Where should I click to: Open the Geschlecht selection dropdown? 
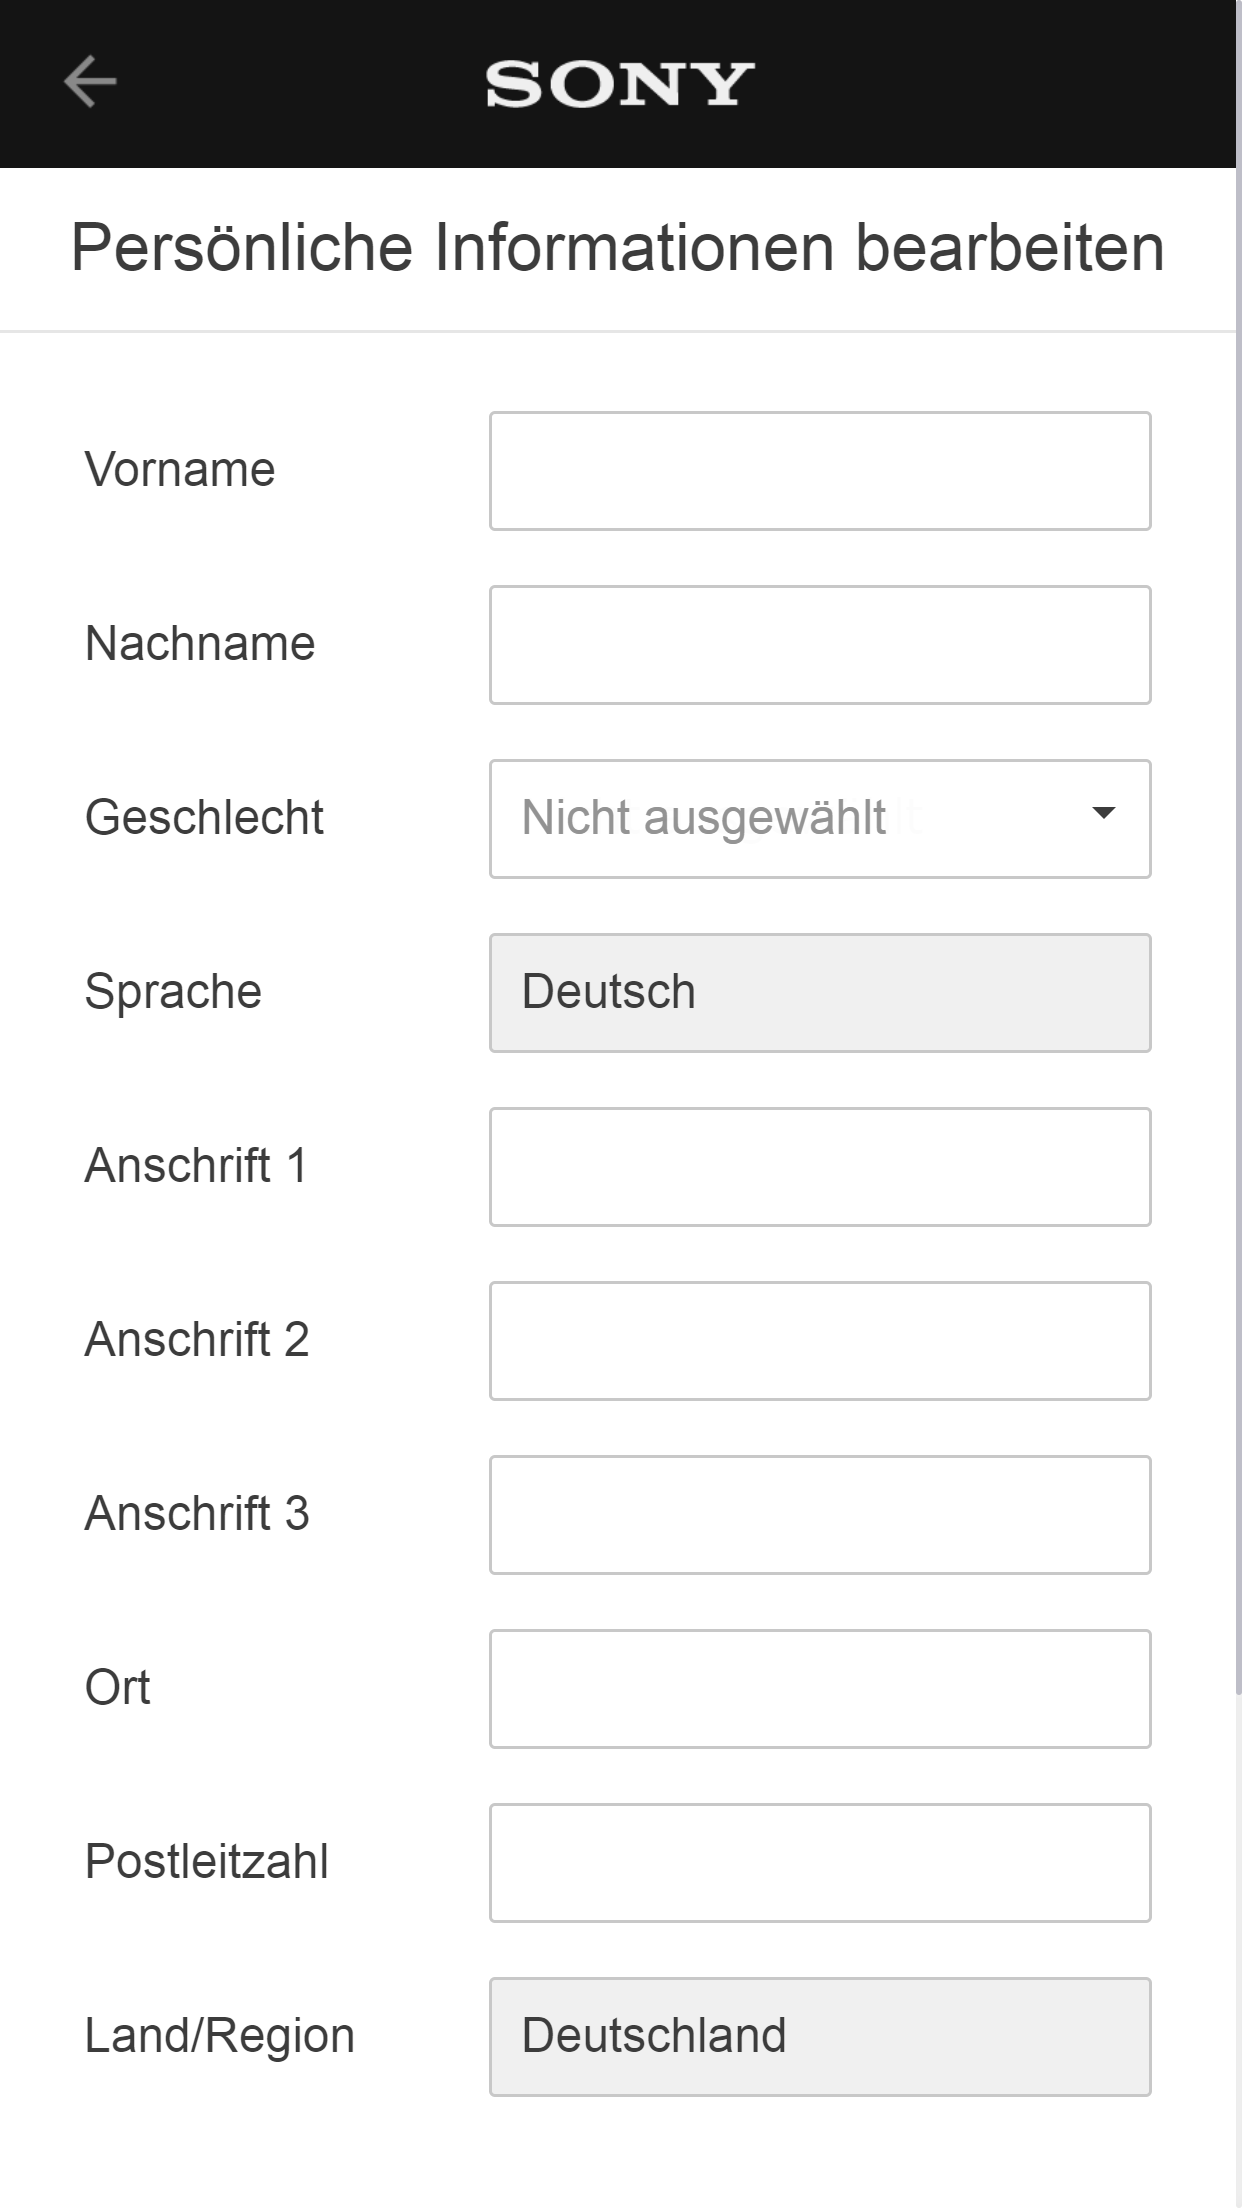pyautogui.click(x=820, y=817)
